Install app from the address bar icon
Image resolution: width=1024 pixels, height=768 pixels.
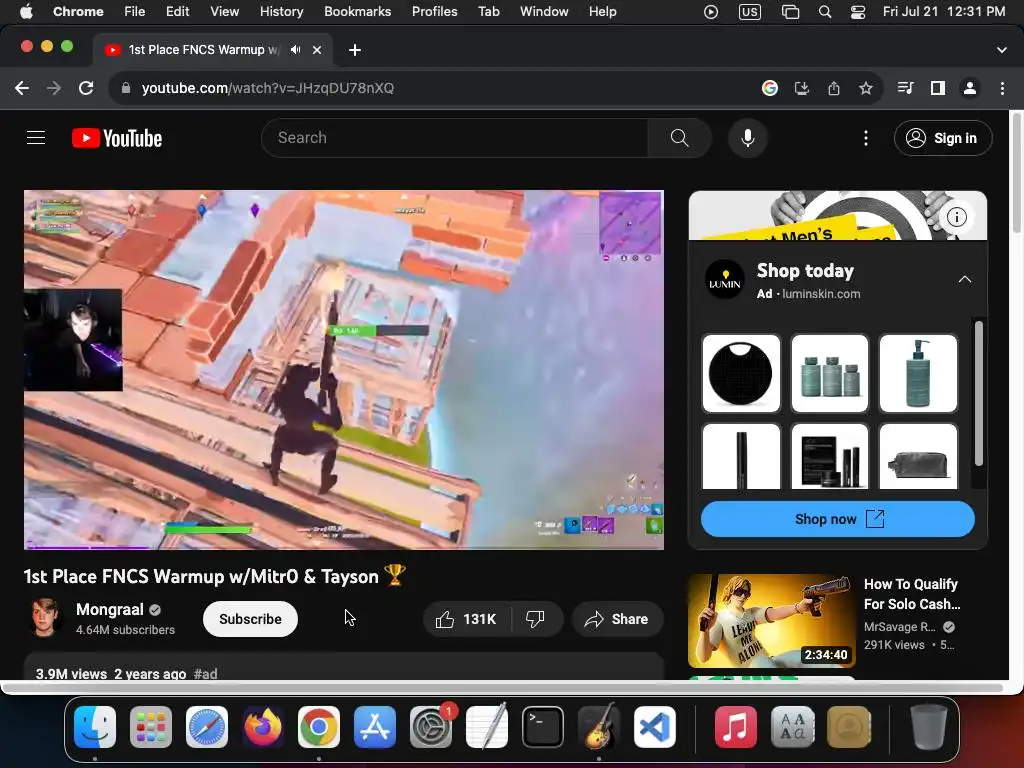pos(802,88)
